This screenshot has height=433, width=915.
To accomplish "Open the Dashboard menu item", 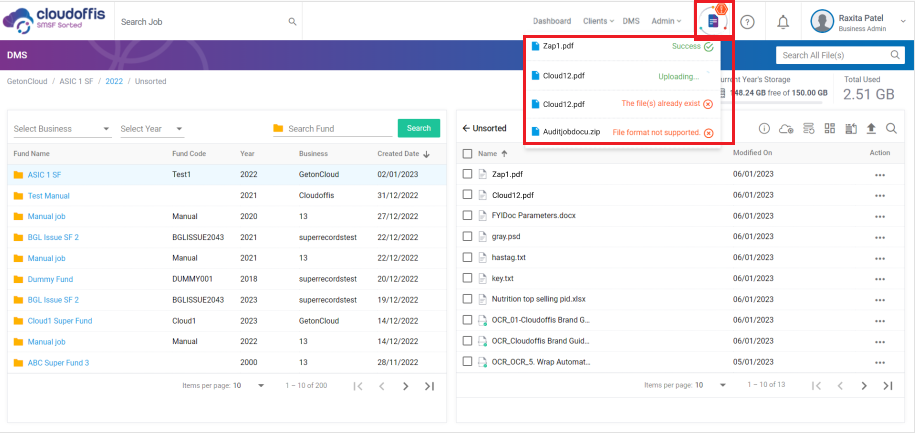I will pyautogui.click(x=551, y=21).
